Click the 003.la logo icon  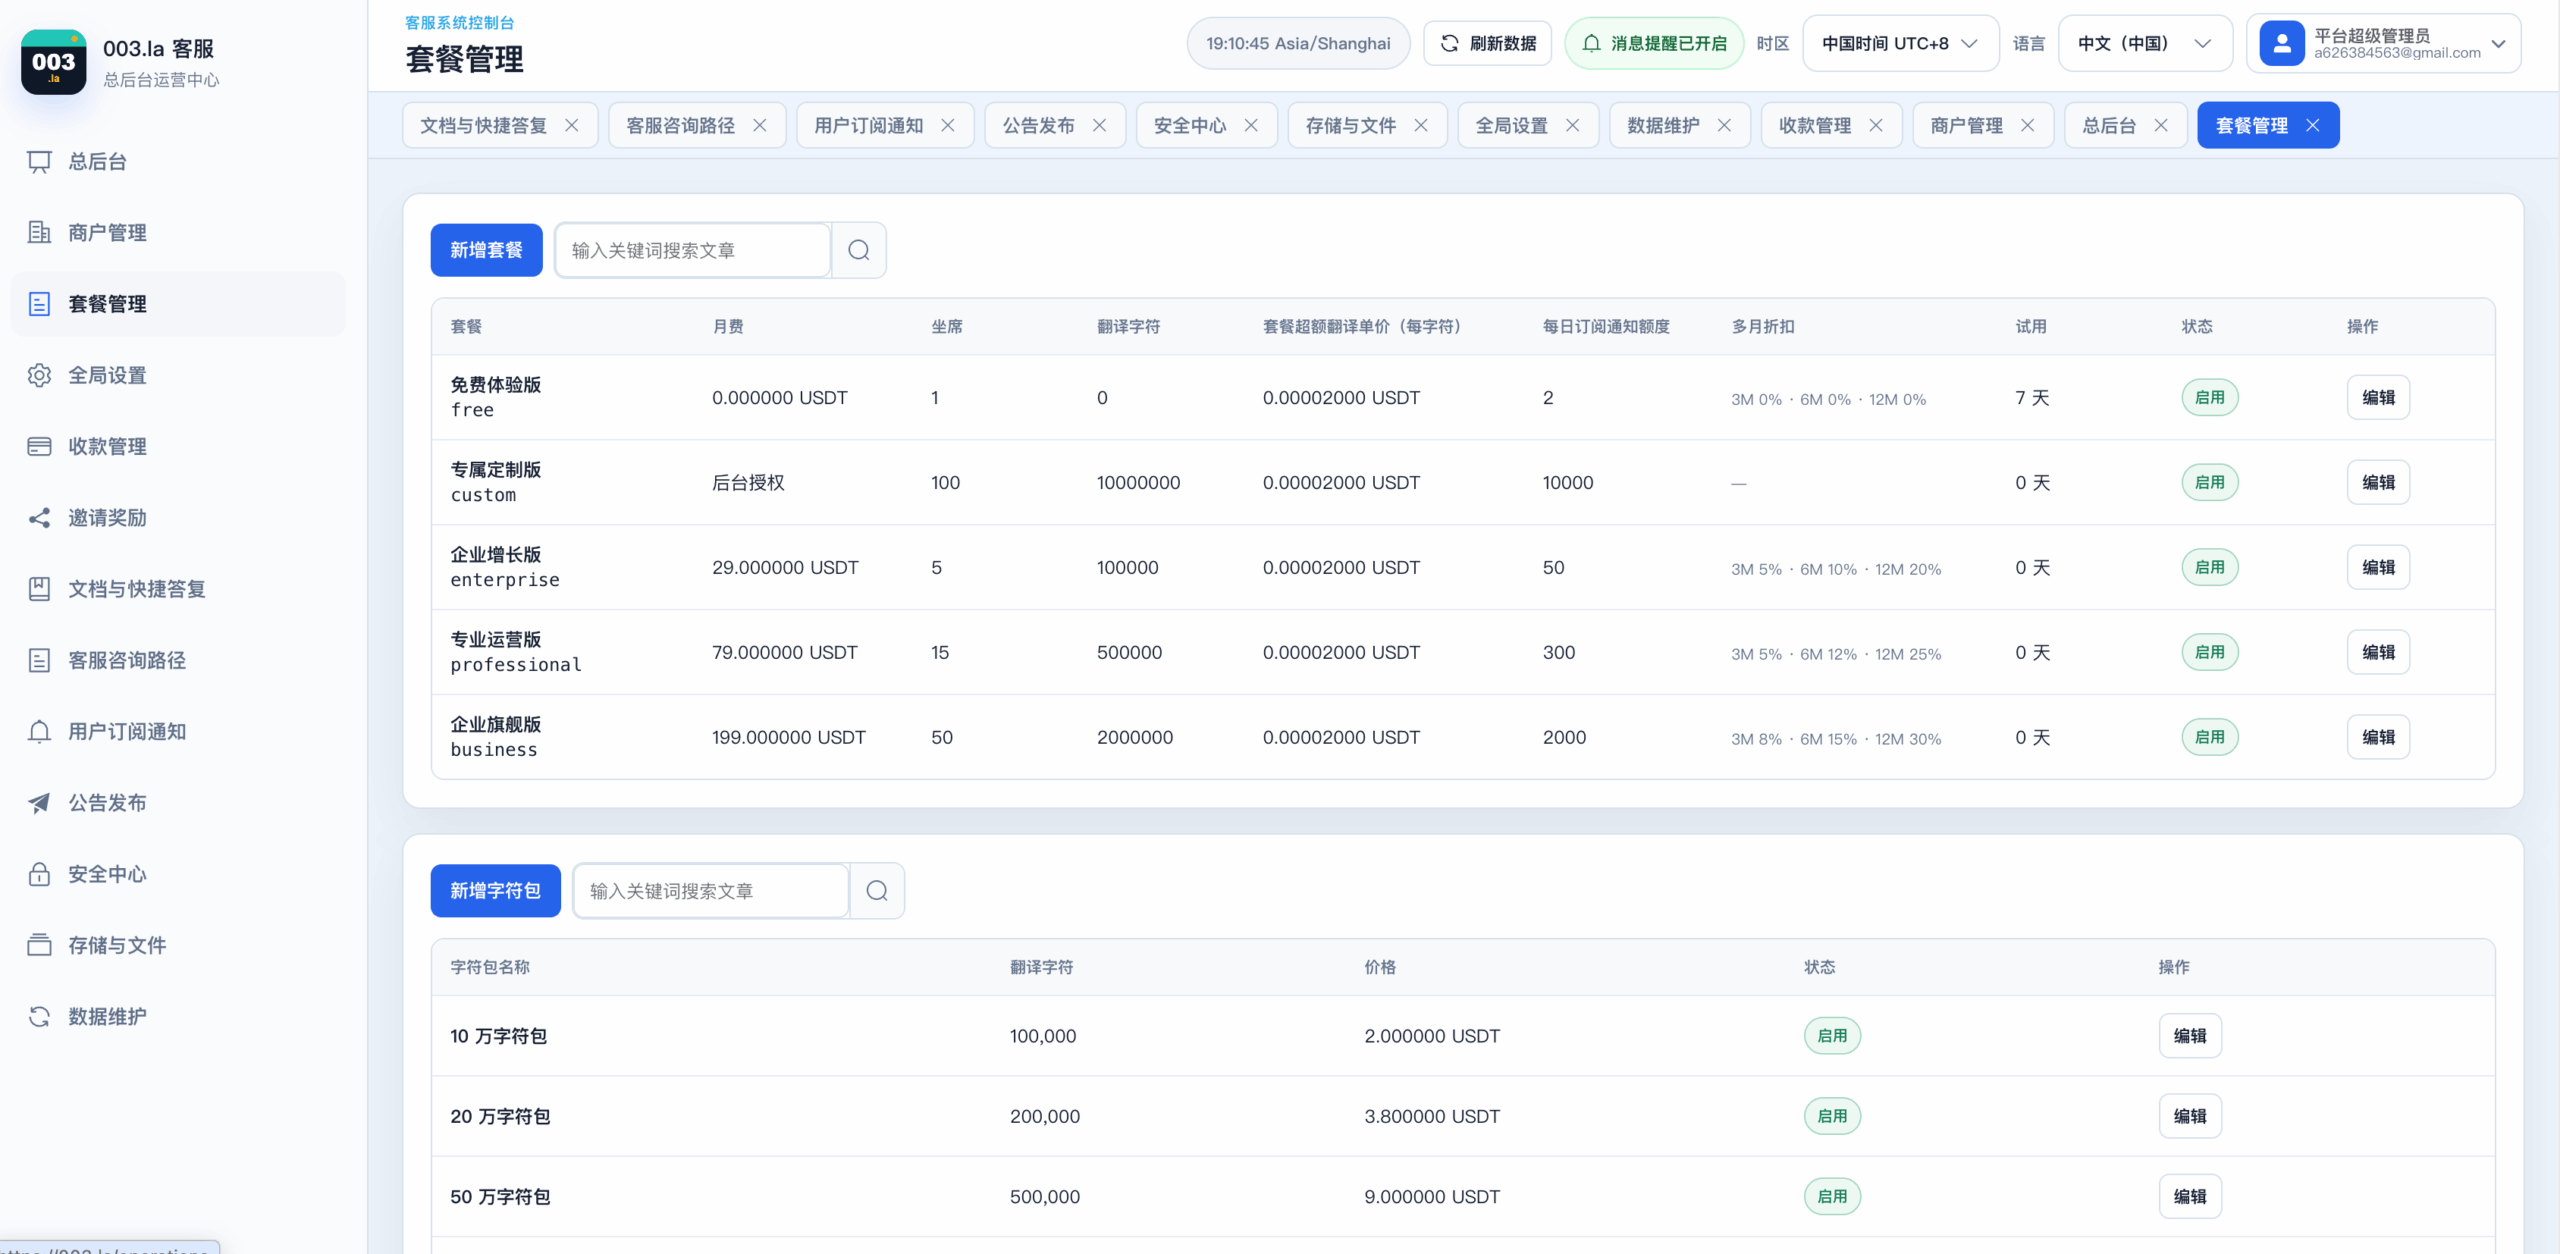(x=54, y=62)
